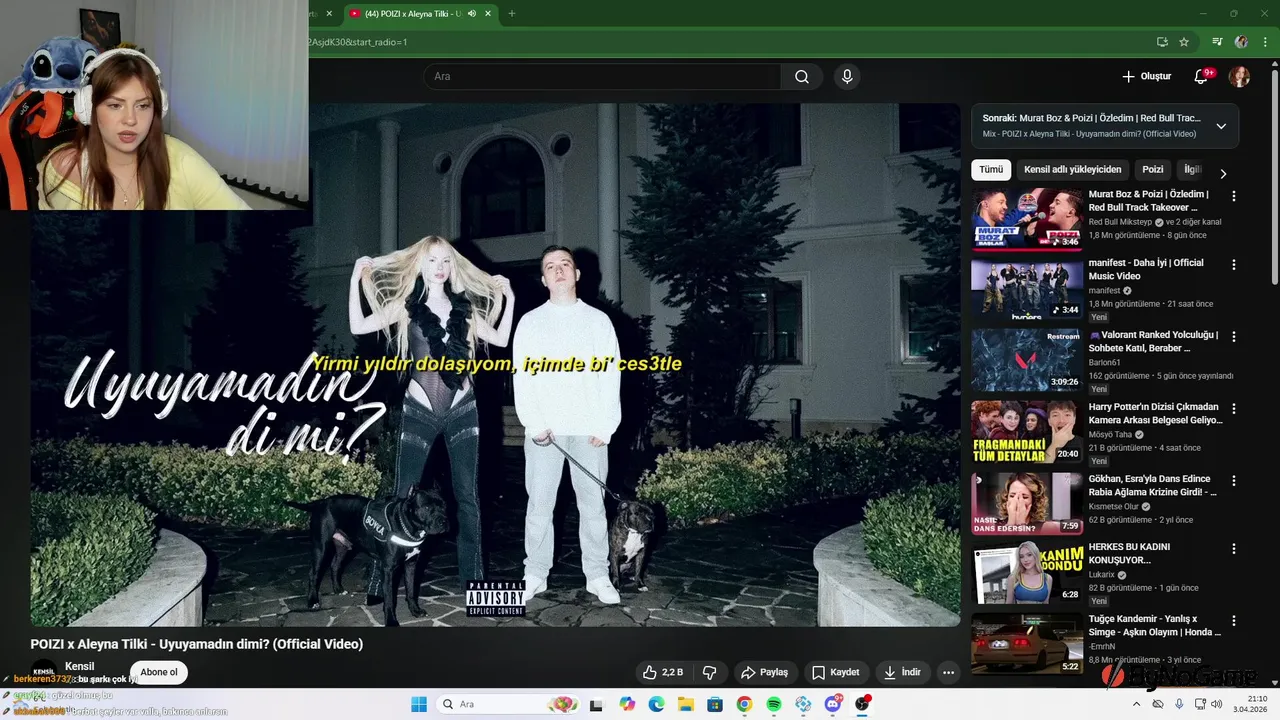Click the Oluştur create button
This screenshot has height=720, width=1280.
click(x=1146, y=76)
